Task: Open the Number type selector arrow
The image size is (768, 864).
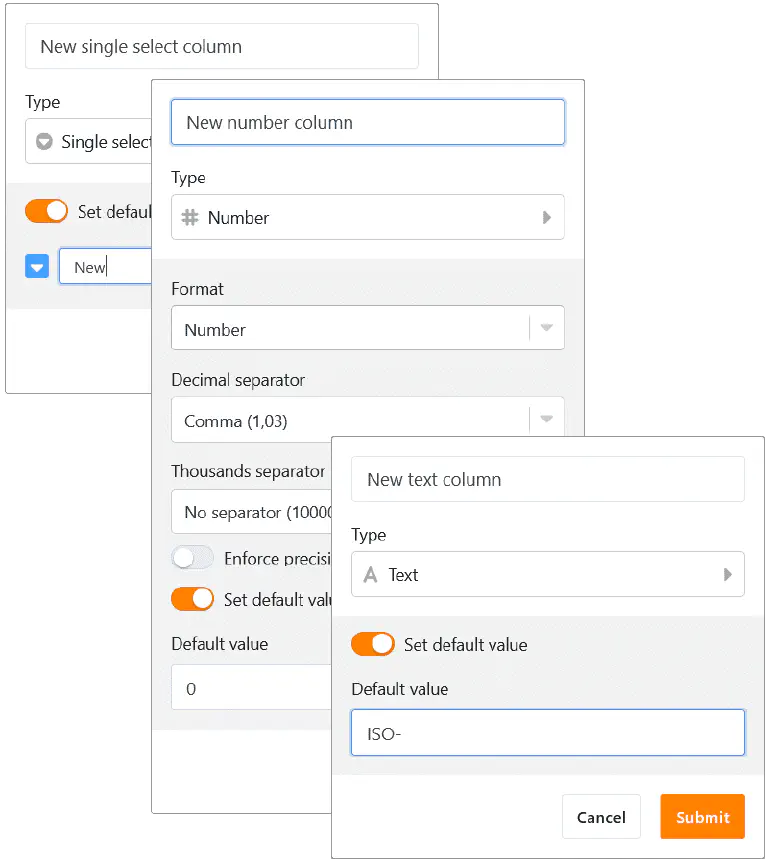Action: 547,218
